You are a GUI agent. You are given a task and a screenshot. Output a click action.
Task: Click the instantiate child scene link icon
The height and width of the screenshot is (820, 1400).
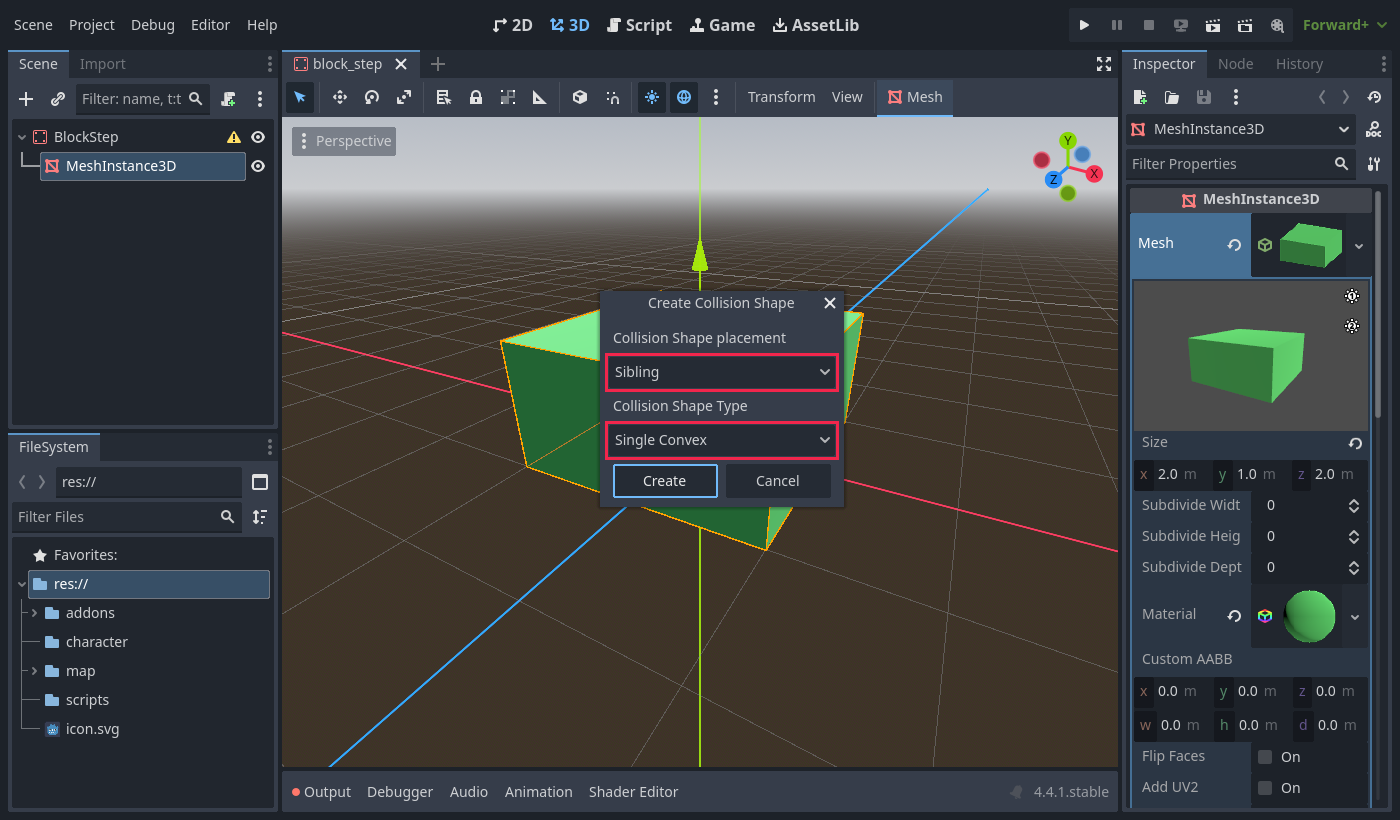tap(58, 99)
